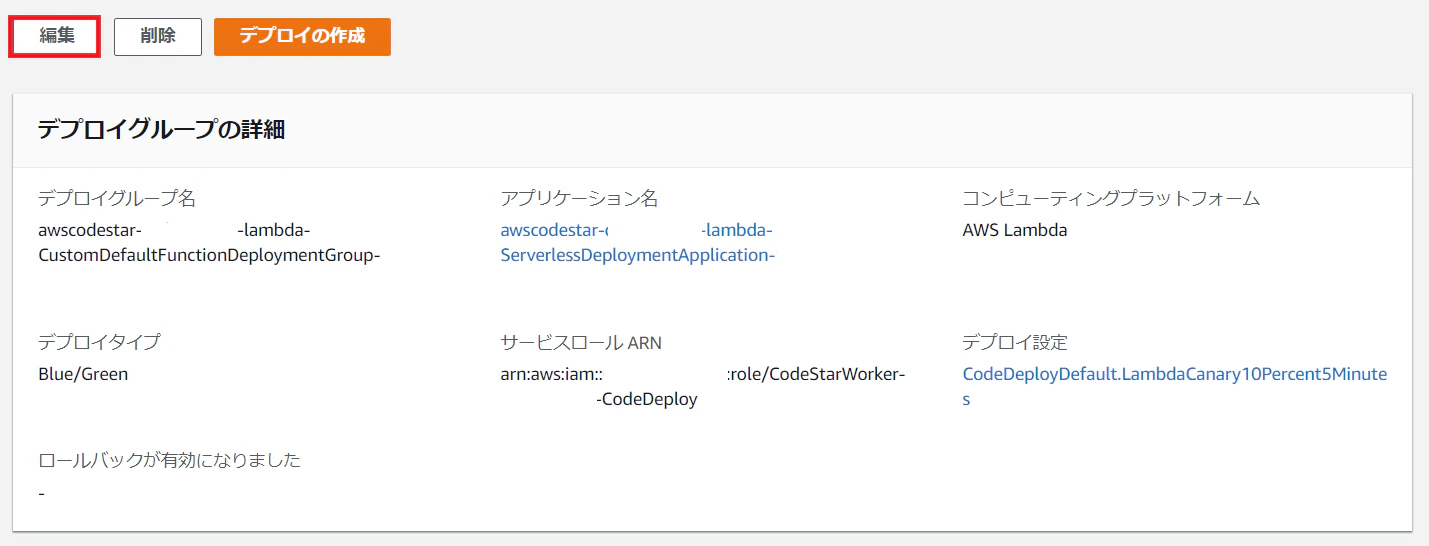Select the アプリケーション名 label
Screen dimensions: 1429x546
(579, 198)
